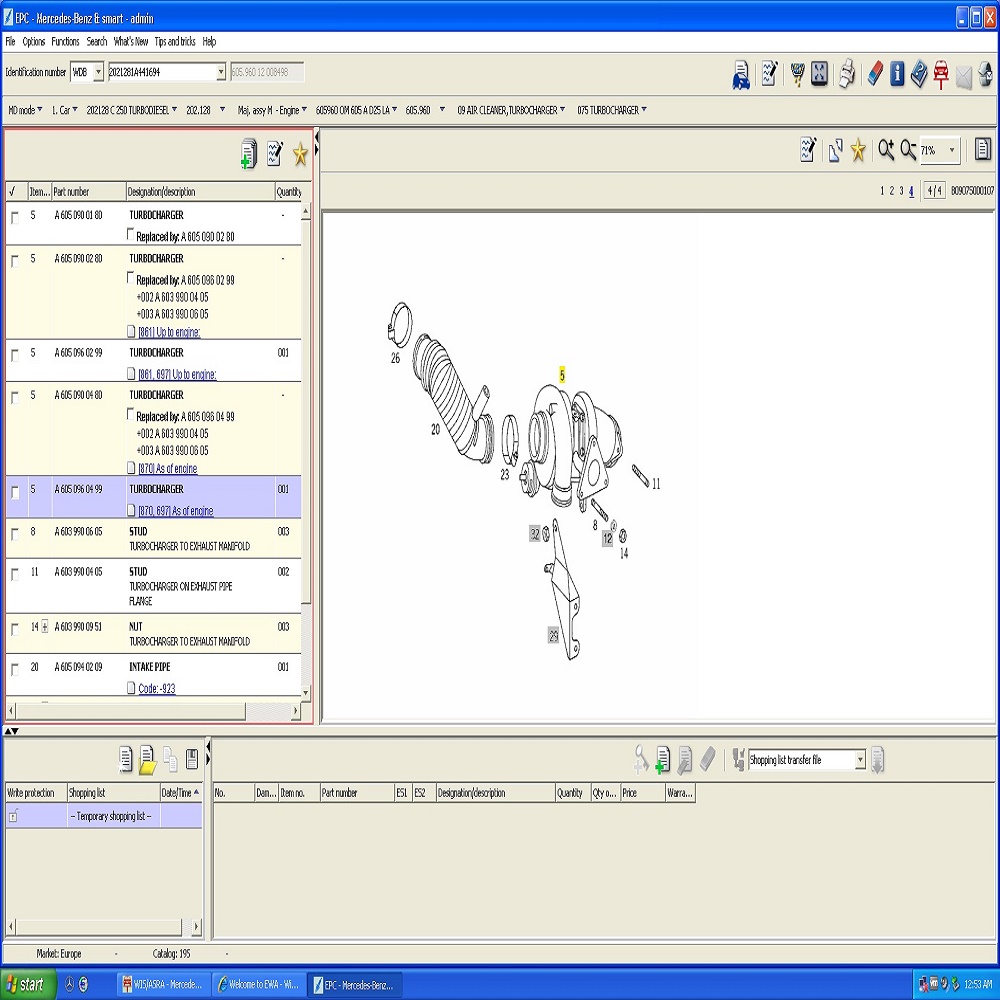1000x1000 pixels.
Task: Click notes icon above the parts list
Action: [x=275, y=154]
